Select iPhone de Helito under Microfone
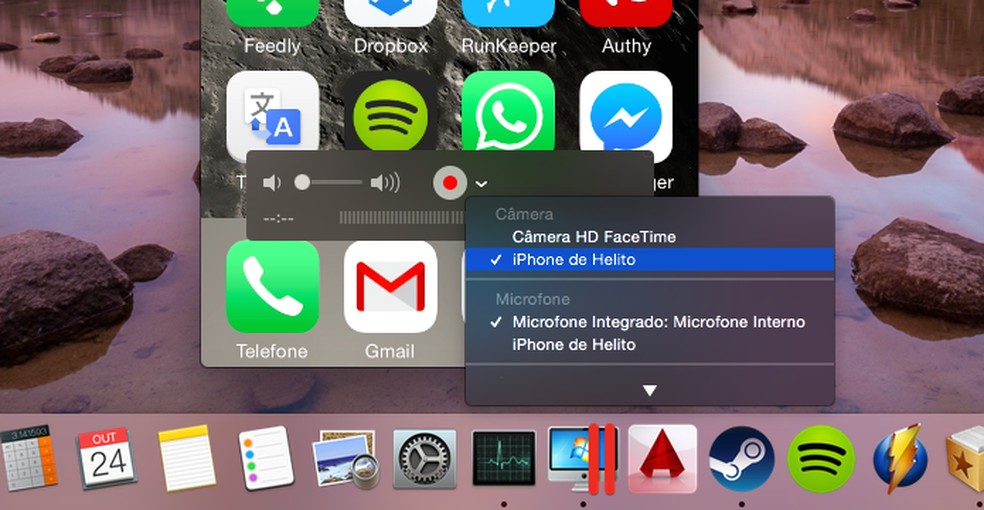 click(x=650, y=344)
